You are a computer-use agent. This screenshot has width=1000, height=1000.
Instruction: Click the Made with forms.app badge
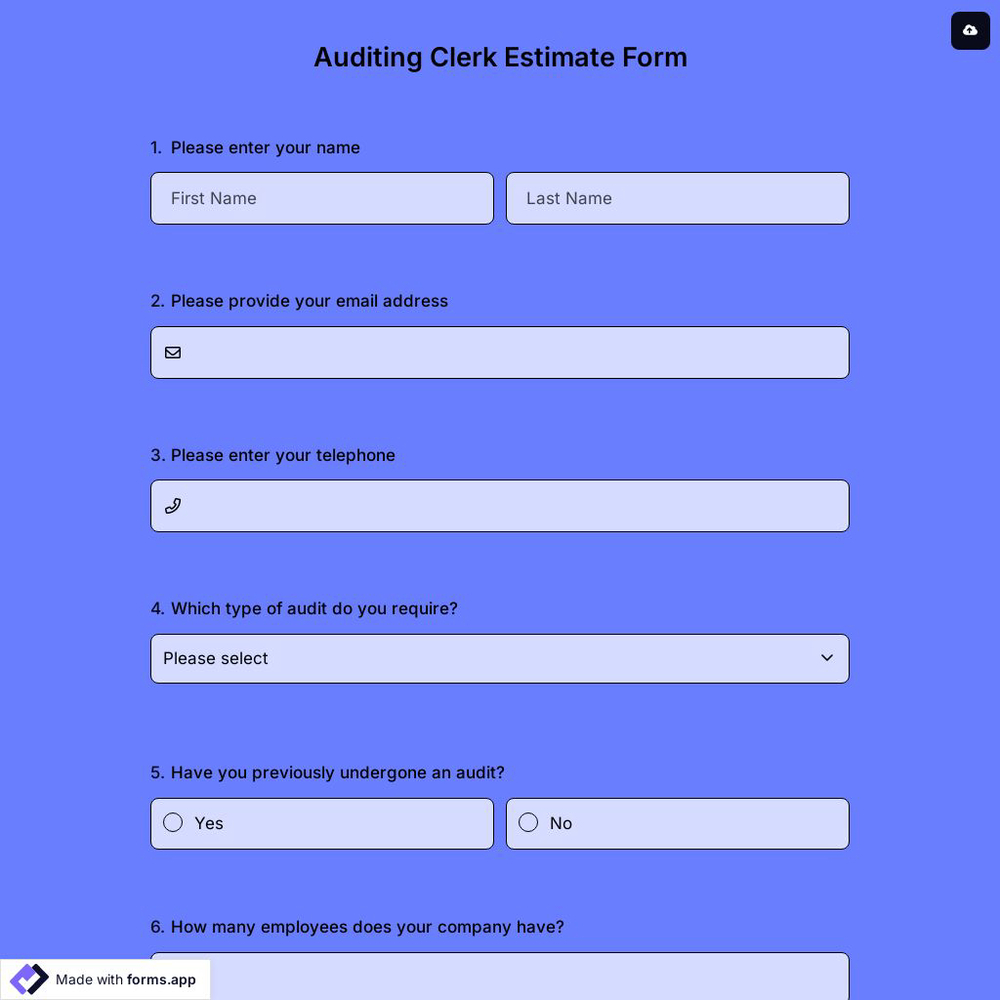[105, 979]
